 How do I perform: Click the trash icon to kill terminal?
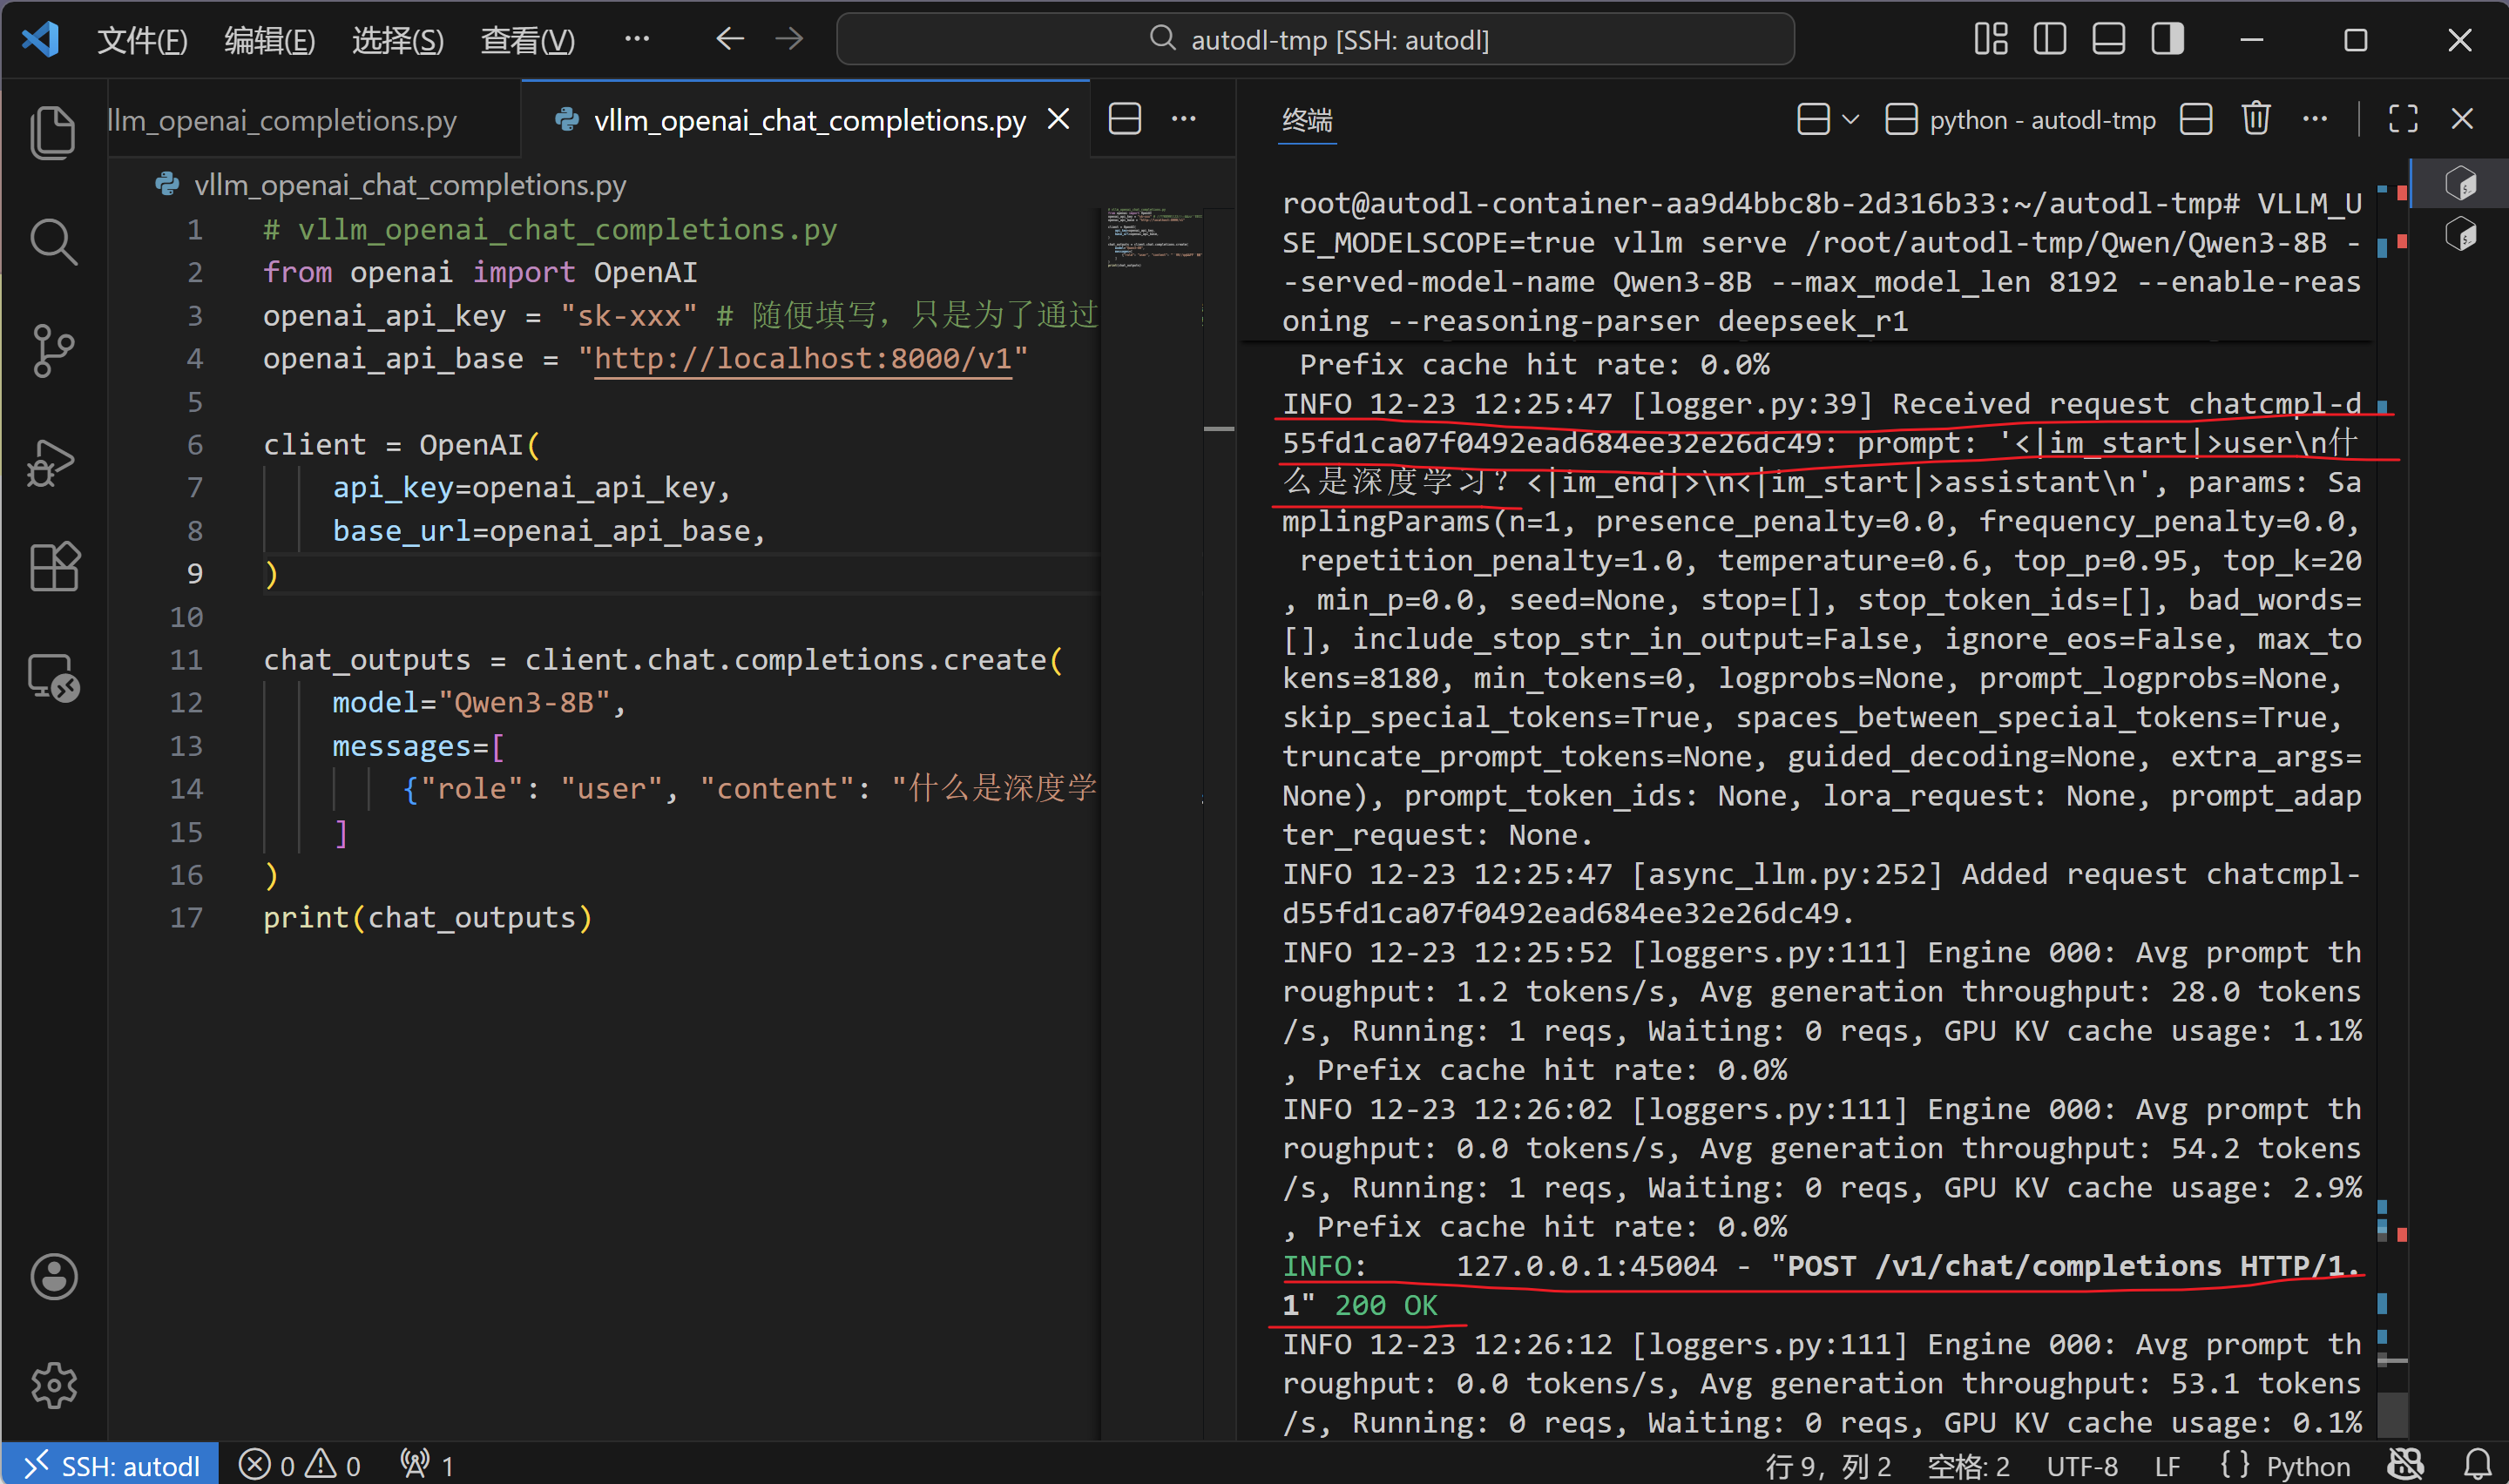(2255, 120)
